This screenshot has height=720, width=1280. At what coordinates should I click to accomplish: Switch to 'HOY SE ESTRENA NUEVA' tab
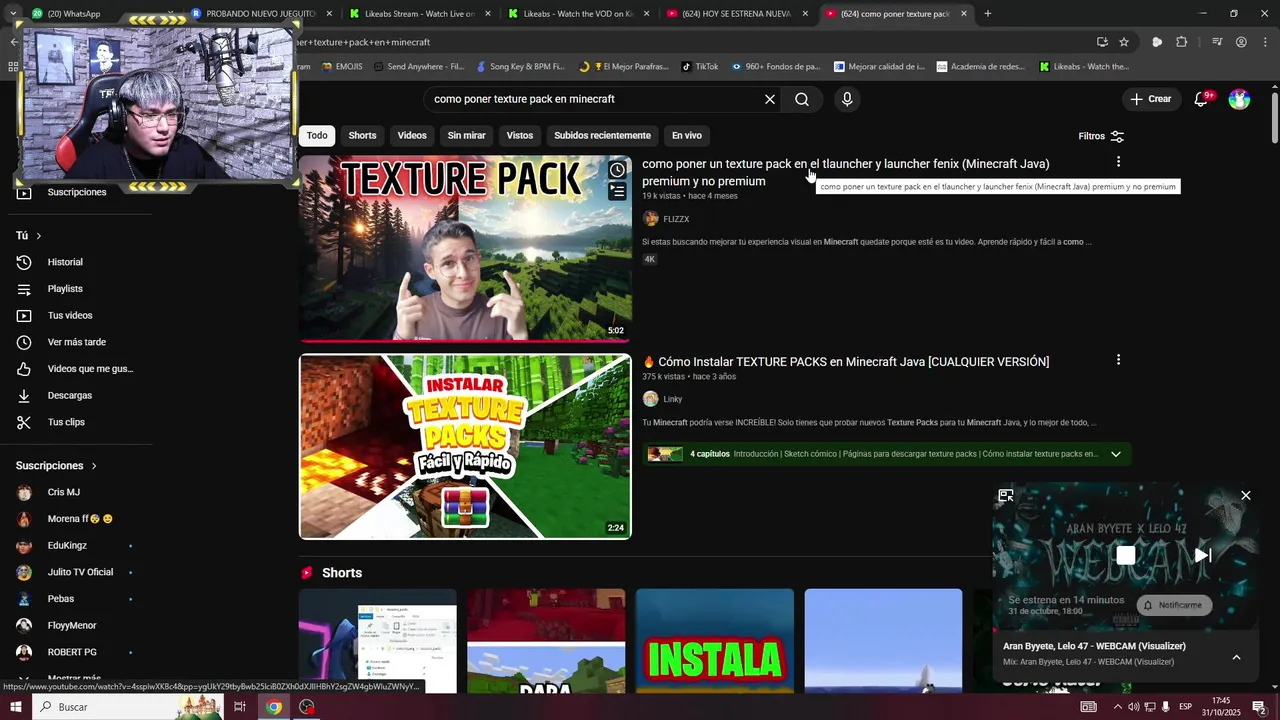click(x=737, y=14)
